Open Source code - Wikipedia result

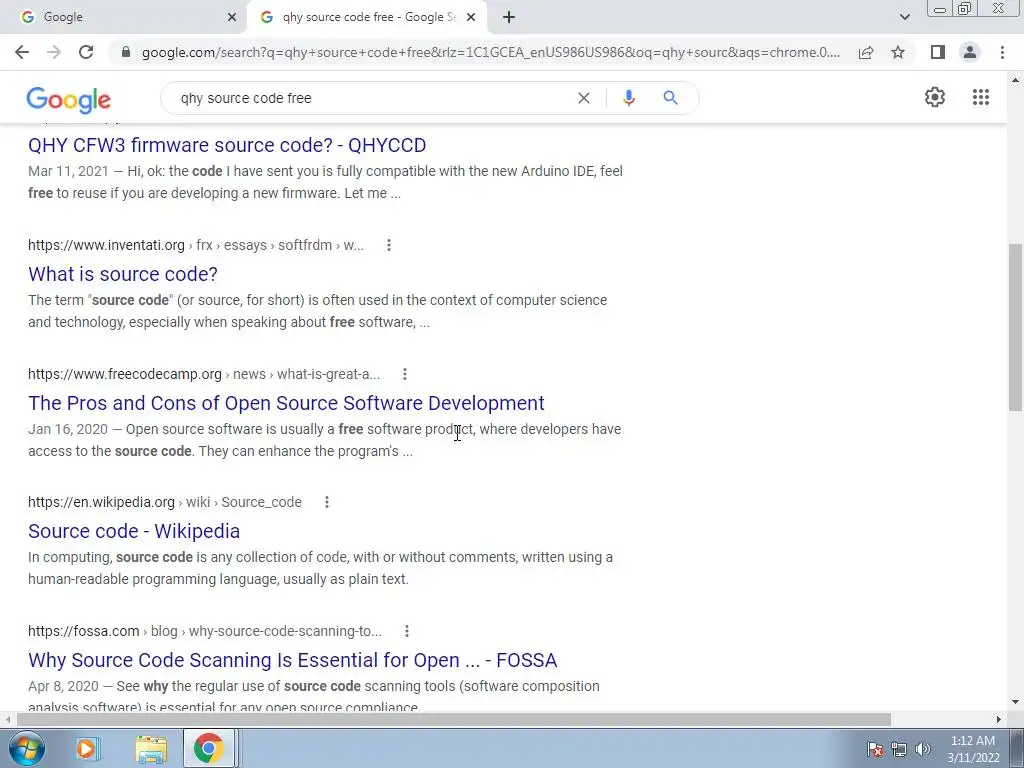click(134, 531)
